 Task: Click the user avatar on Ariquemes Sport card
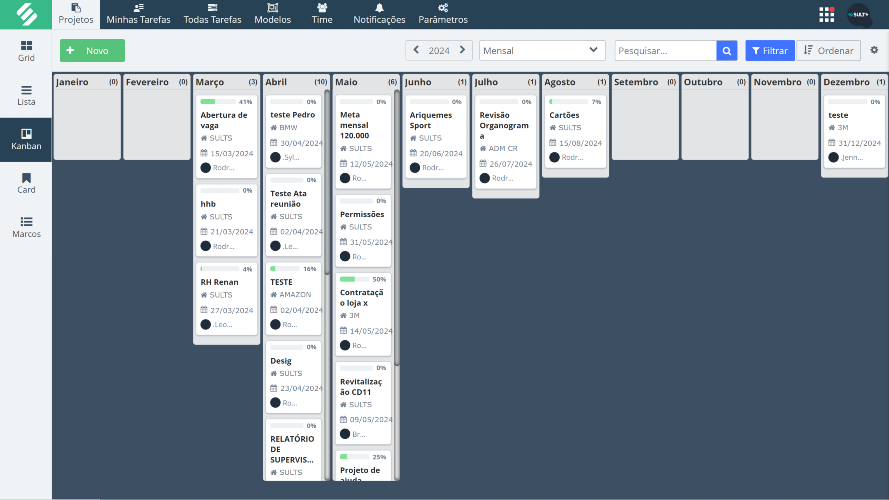point(415,168)
